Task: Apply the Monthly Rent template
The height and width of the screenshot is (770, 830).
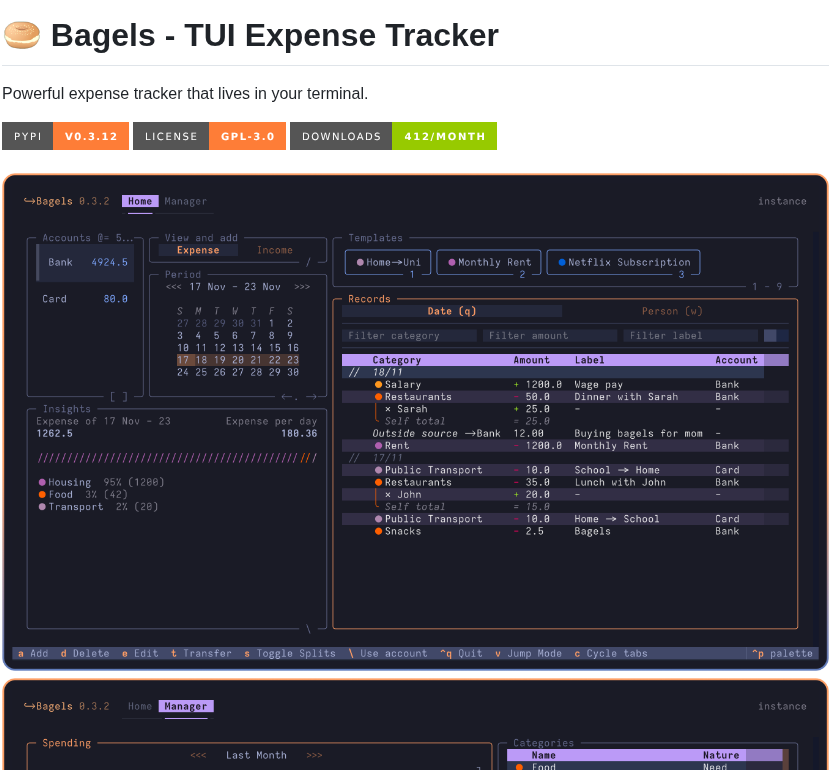Action: 489,262
